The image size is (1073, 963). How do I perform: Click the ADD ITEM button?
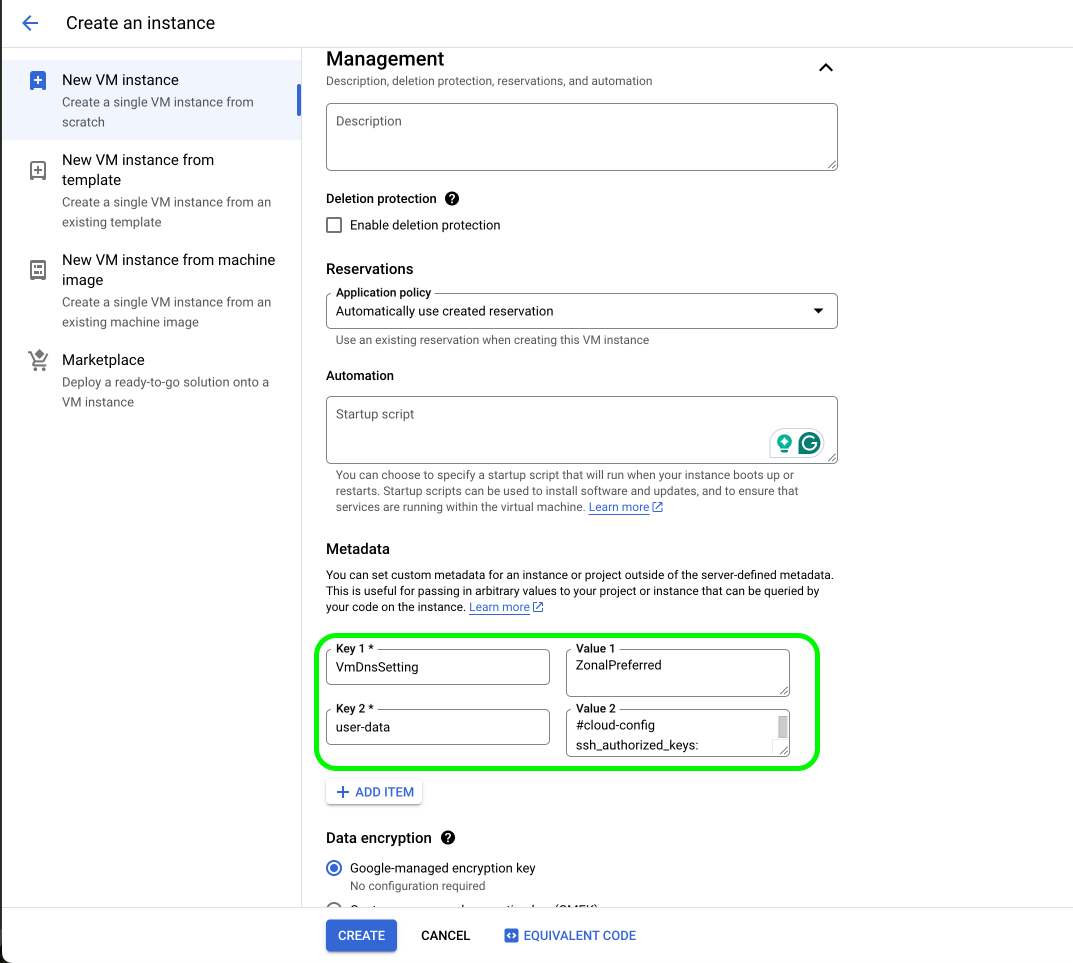(x=374, y=792)
